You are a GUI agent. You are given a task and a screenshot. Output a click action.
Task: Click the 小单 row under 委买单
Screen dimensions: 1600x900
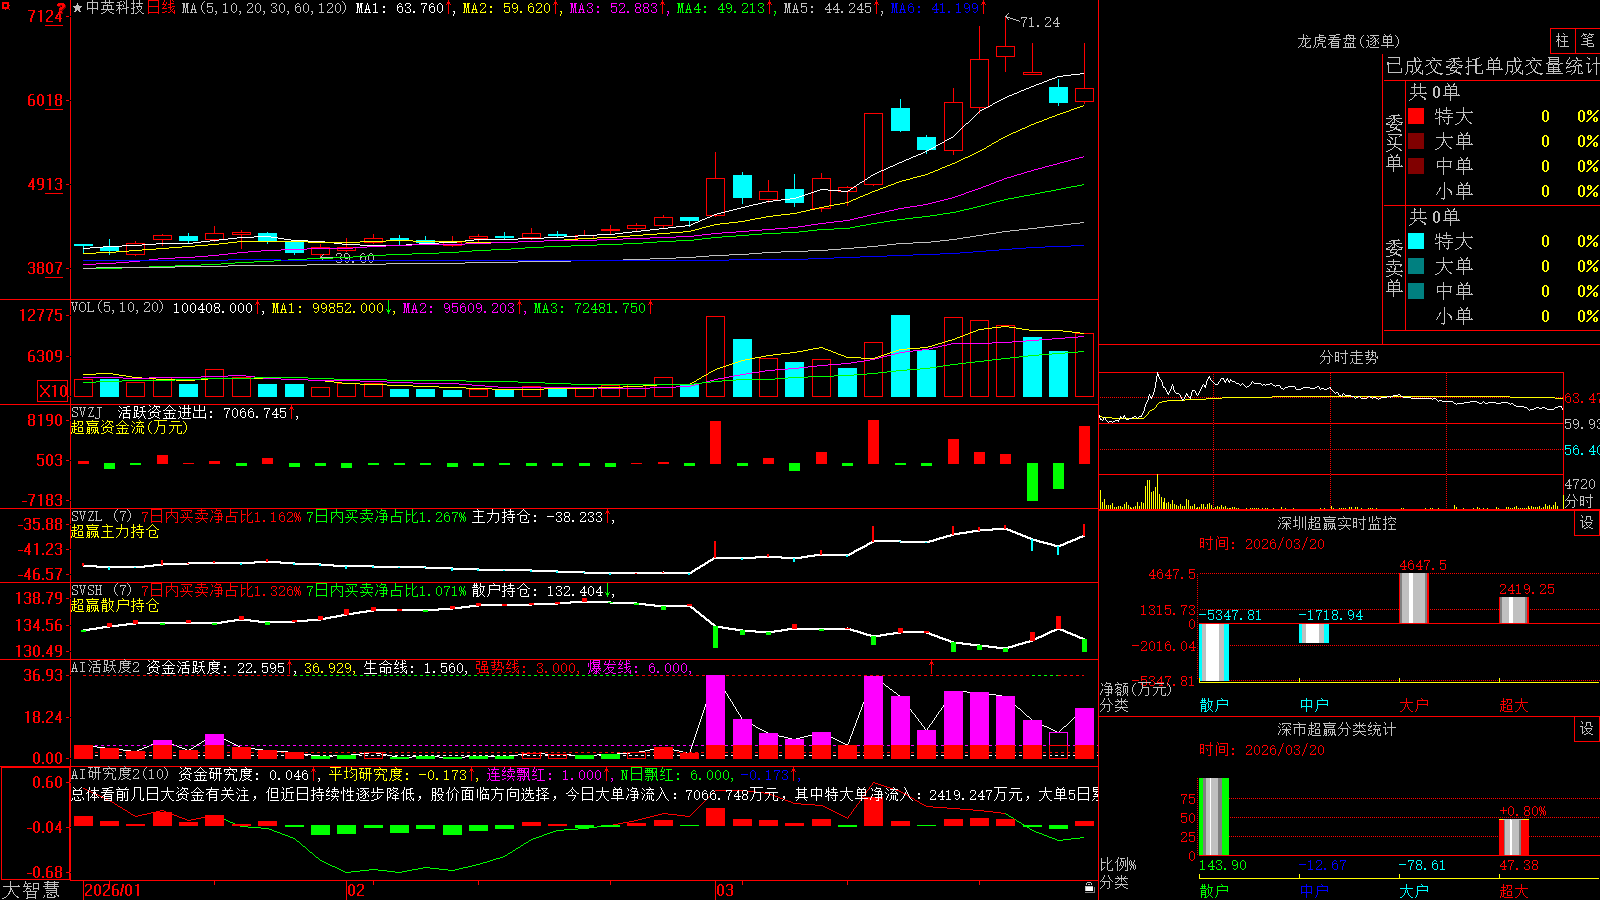pyautogui.click(x=1502, y=191)
